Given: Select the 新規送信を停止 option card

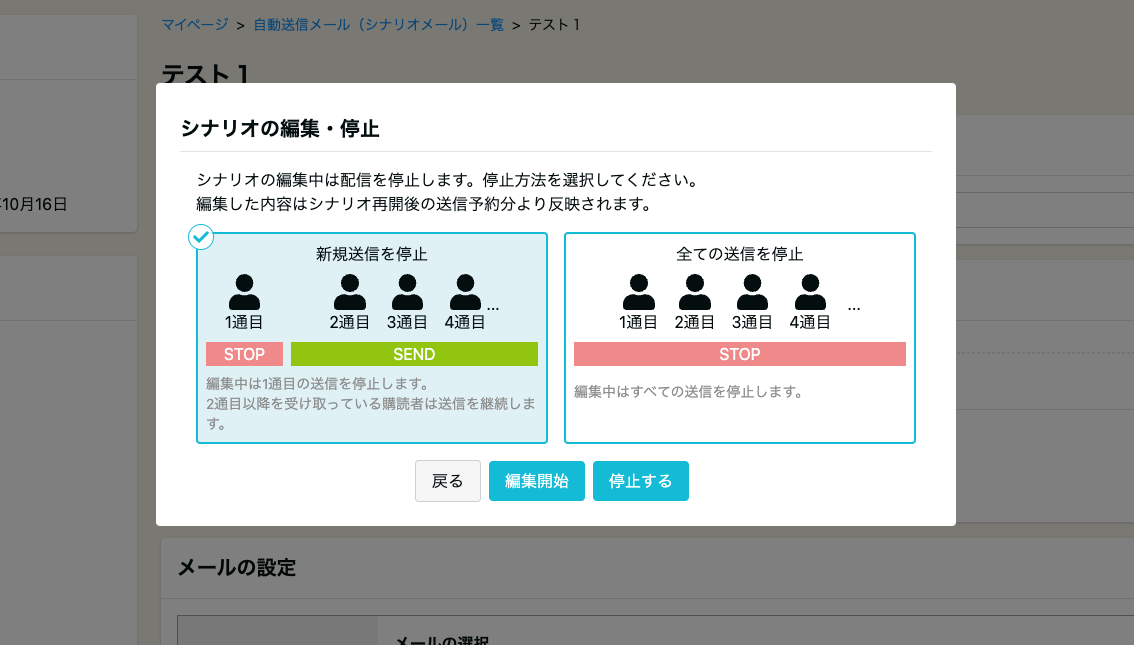Looking at the screenshot, I should (x=372, y=338).
